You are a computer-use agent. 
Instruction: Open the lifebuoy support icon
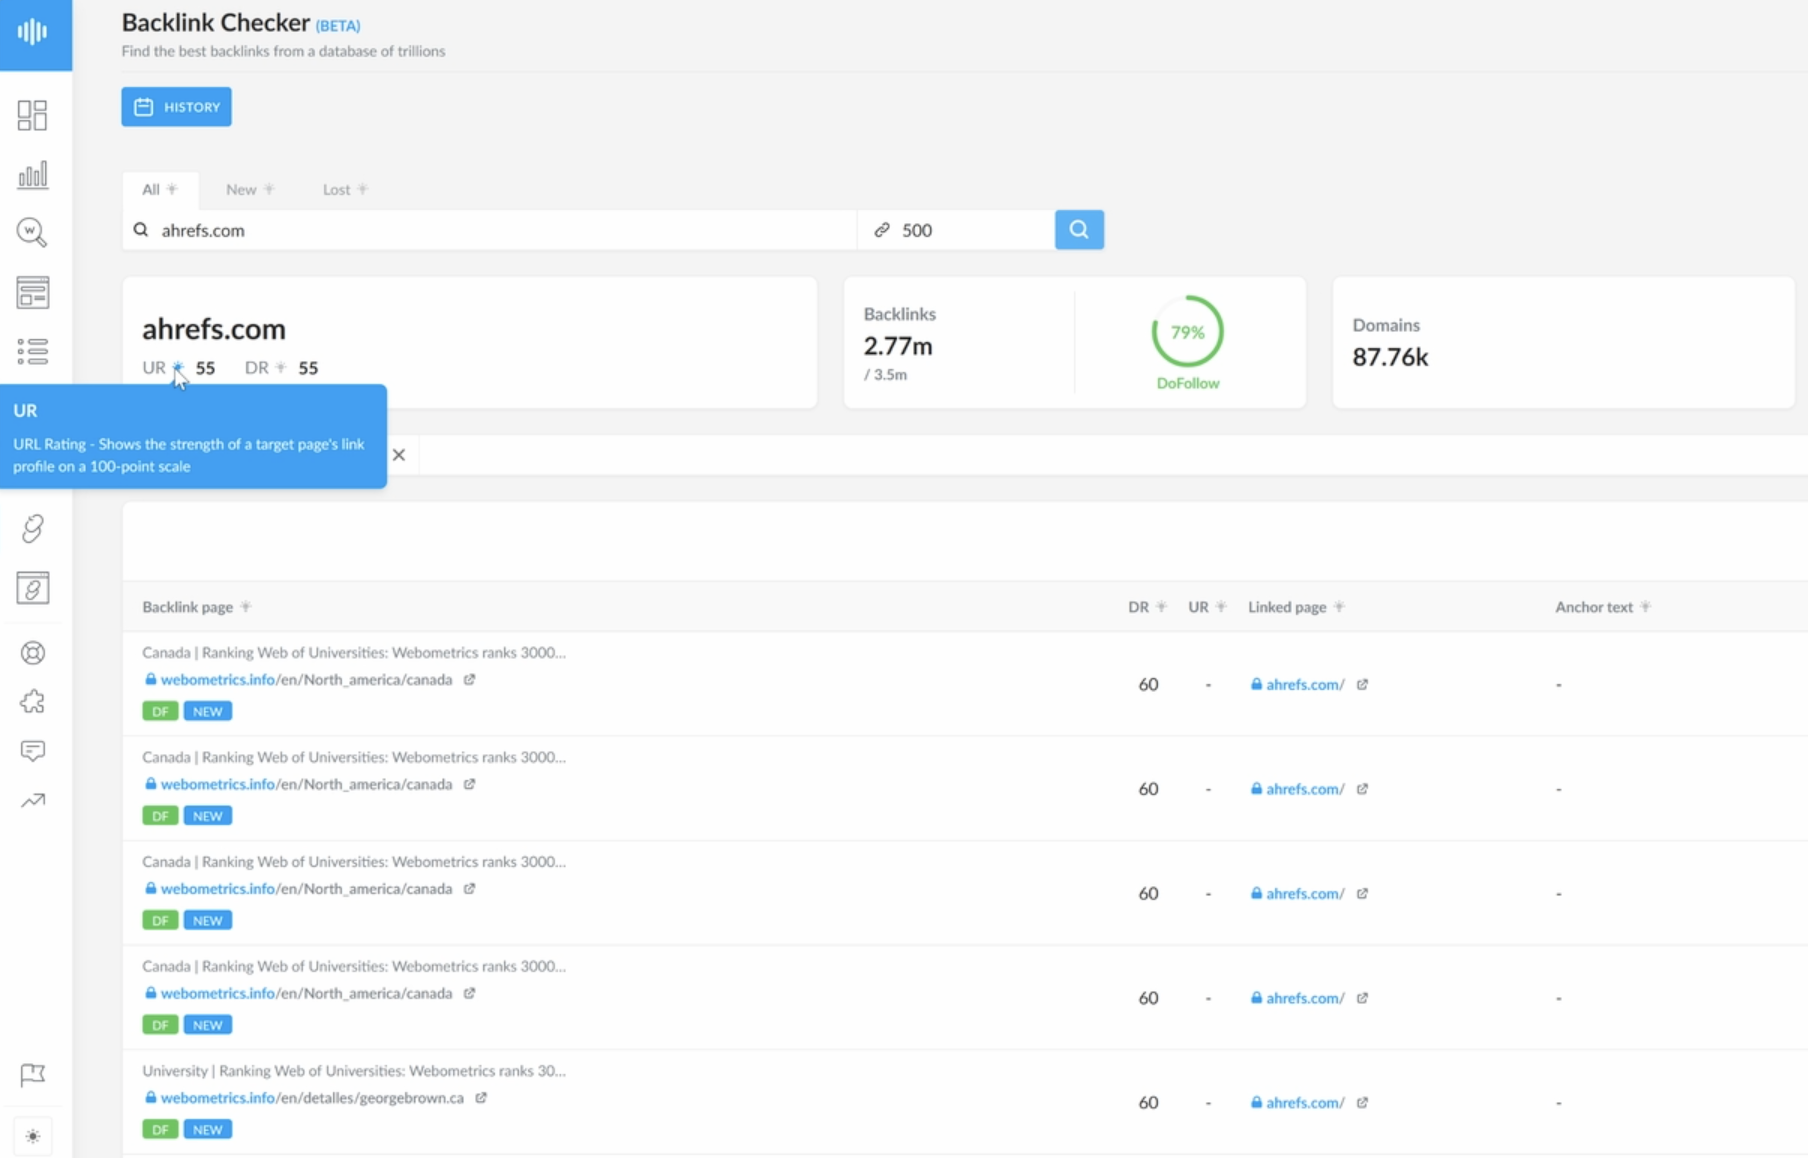pyautogui.click(x=33, y=653)
